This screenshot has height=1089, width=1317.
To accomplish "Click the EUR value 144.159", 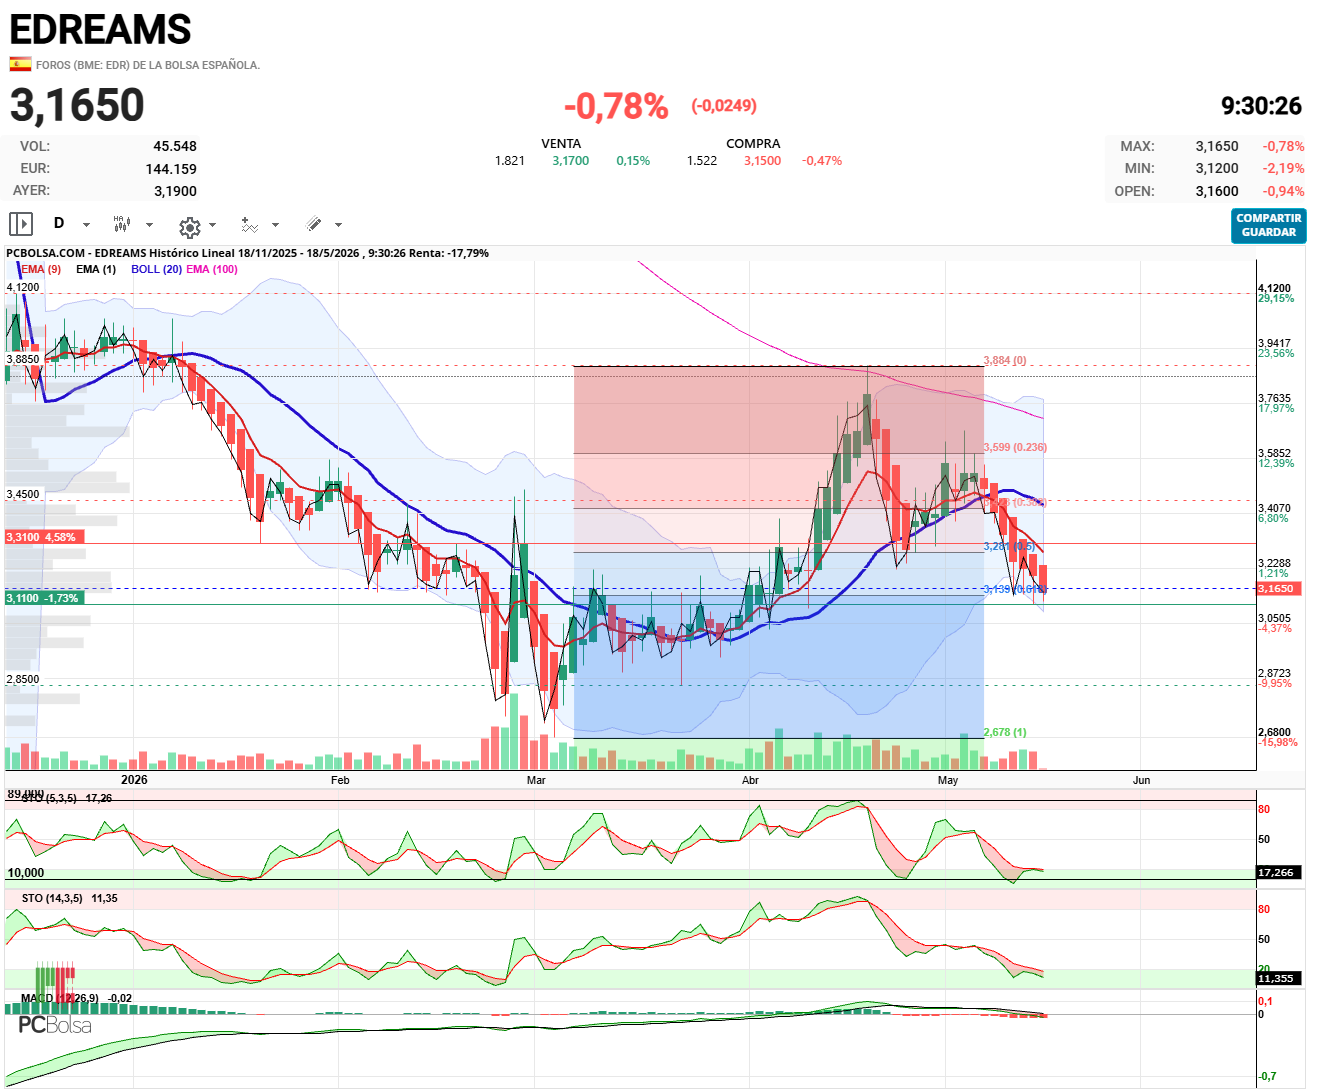I will coord(171,169).
